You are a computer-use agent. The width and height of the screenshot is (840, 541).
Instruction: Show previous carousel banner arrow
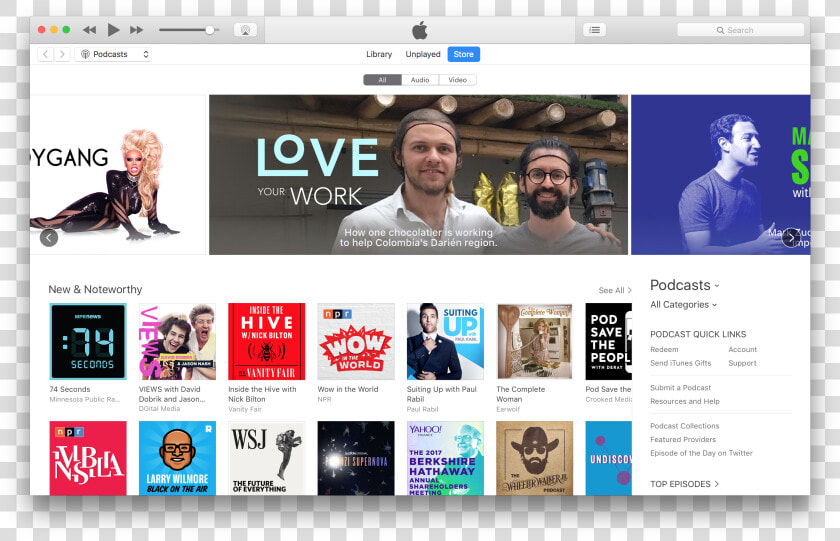point(49,237)
